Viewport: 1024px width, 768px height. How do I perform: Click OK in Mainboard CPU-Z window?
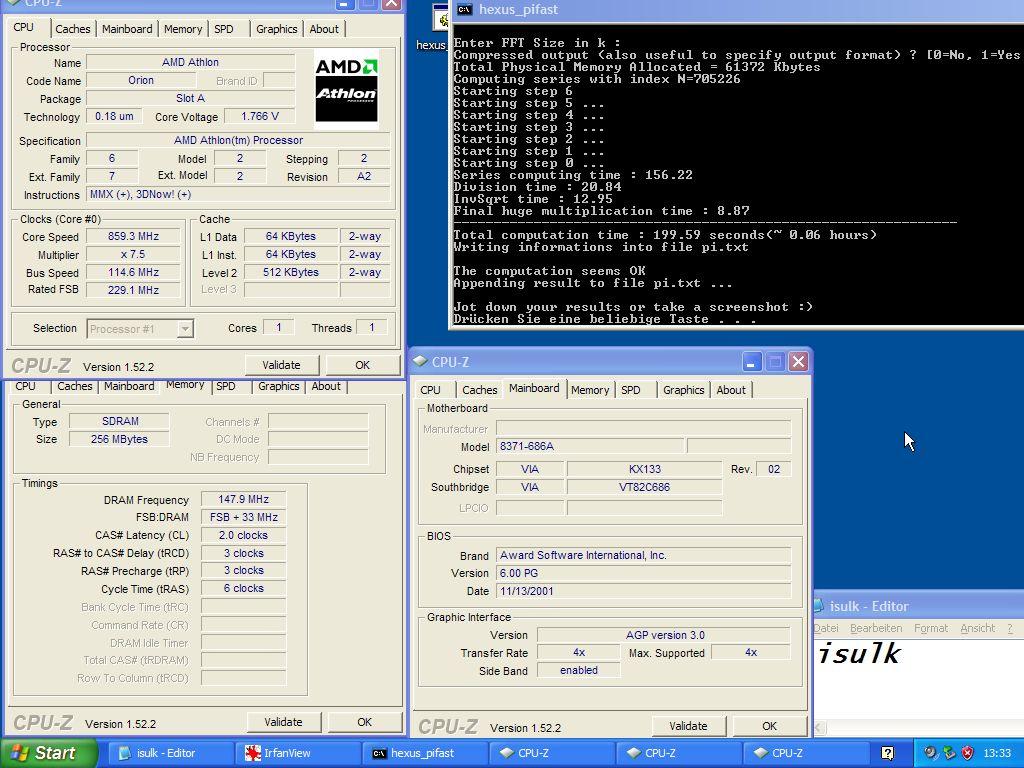point(769,726)
